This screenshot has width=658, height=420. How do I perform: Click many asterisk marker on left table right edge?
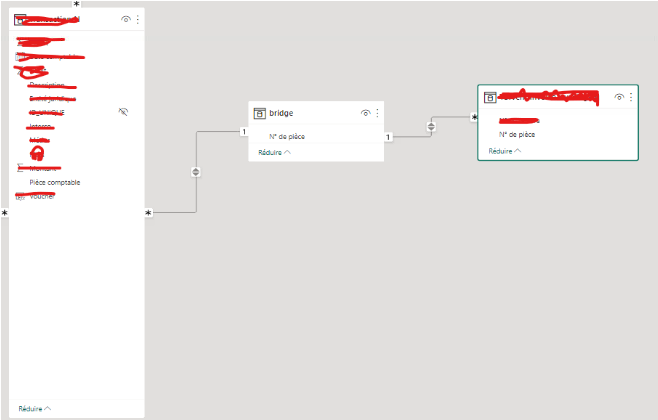click(148, 213)
